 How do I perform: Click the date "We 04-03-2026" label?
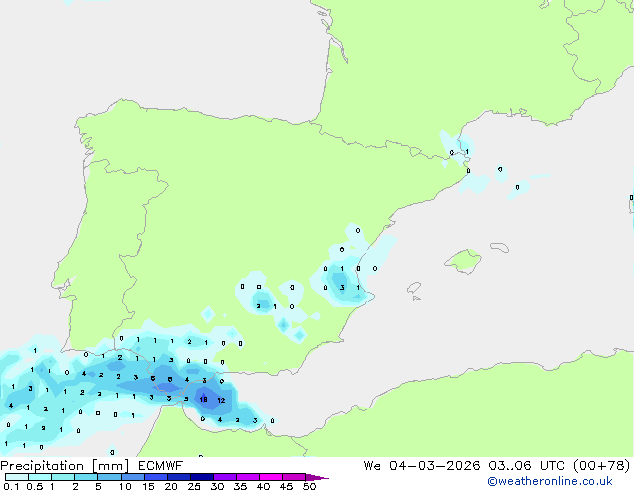422,466
